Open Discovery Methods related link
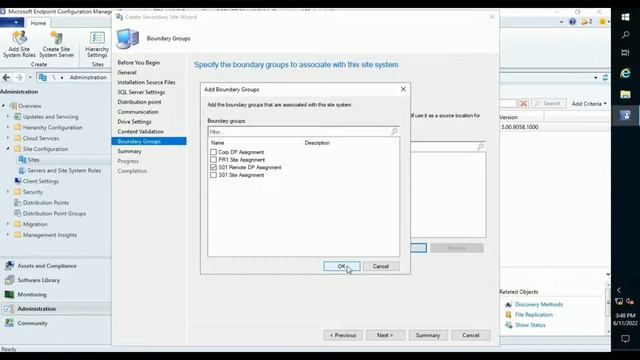The height and width of the screenshot is (360, 640). click(x=539, y=304)
